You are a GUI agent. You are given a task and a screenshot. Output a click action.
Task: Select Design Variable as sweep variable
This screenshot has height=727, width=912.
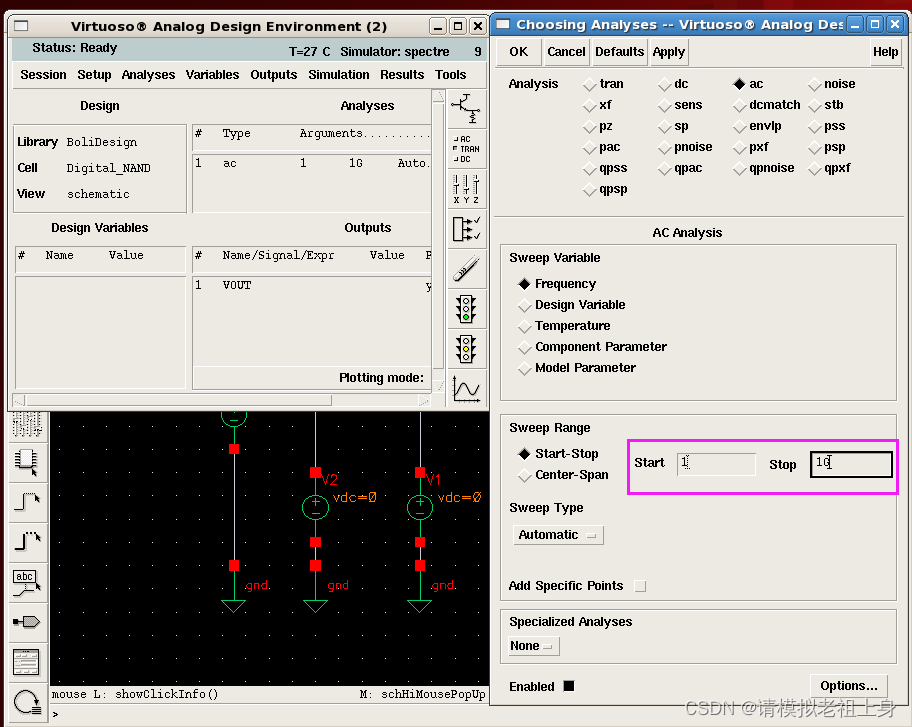tap(572, 305)
